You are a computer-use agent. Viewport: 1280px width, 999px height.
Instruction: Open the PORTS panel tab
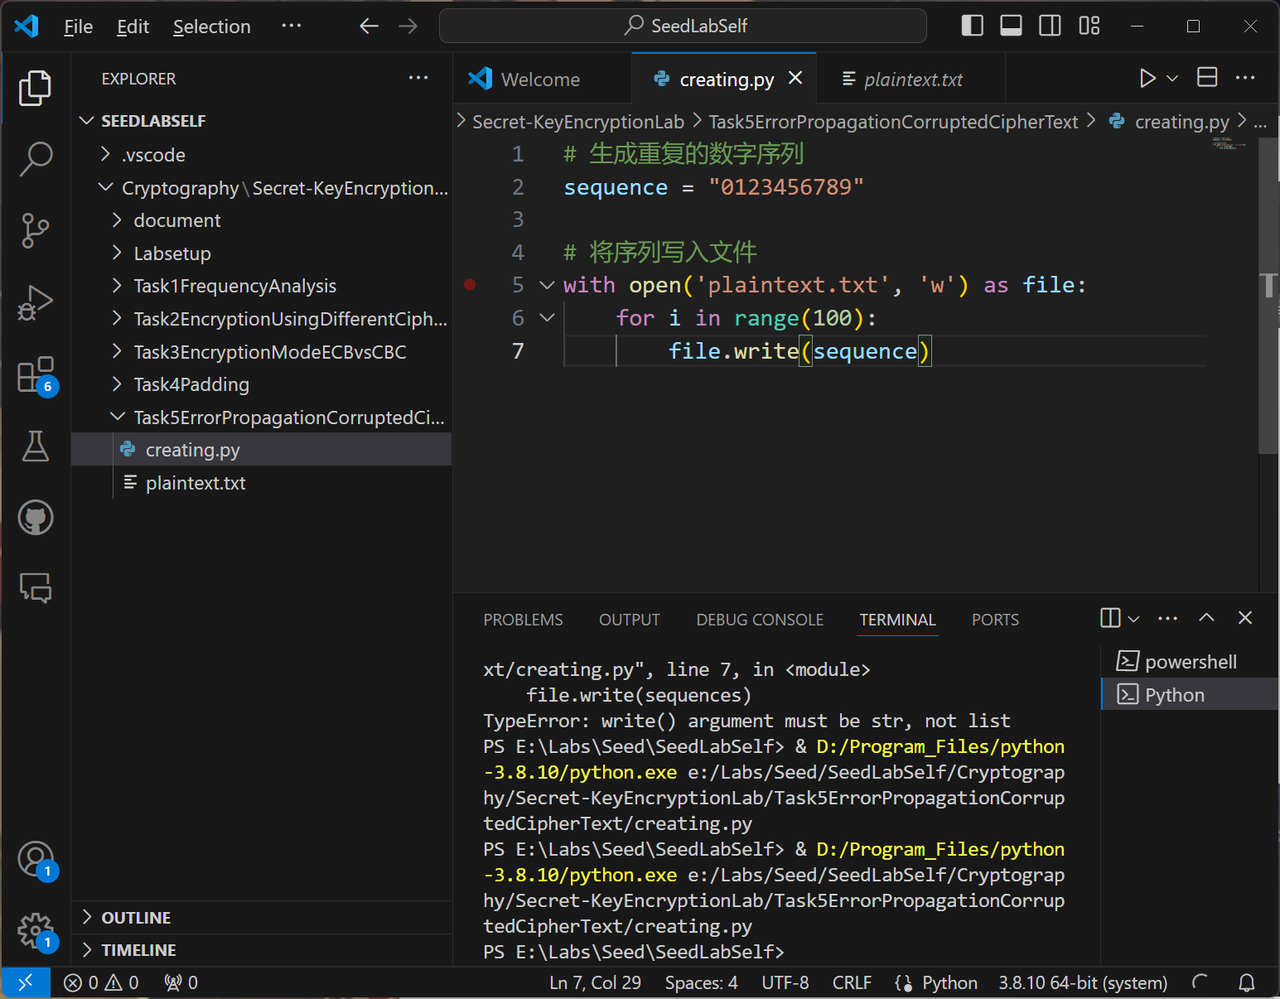tap(995, 620)
